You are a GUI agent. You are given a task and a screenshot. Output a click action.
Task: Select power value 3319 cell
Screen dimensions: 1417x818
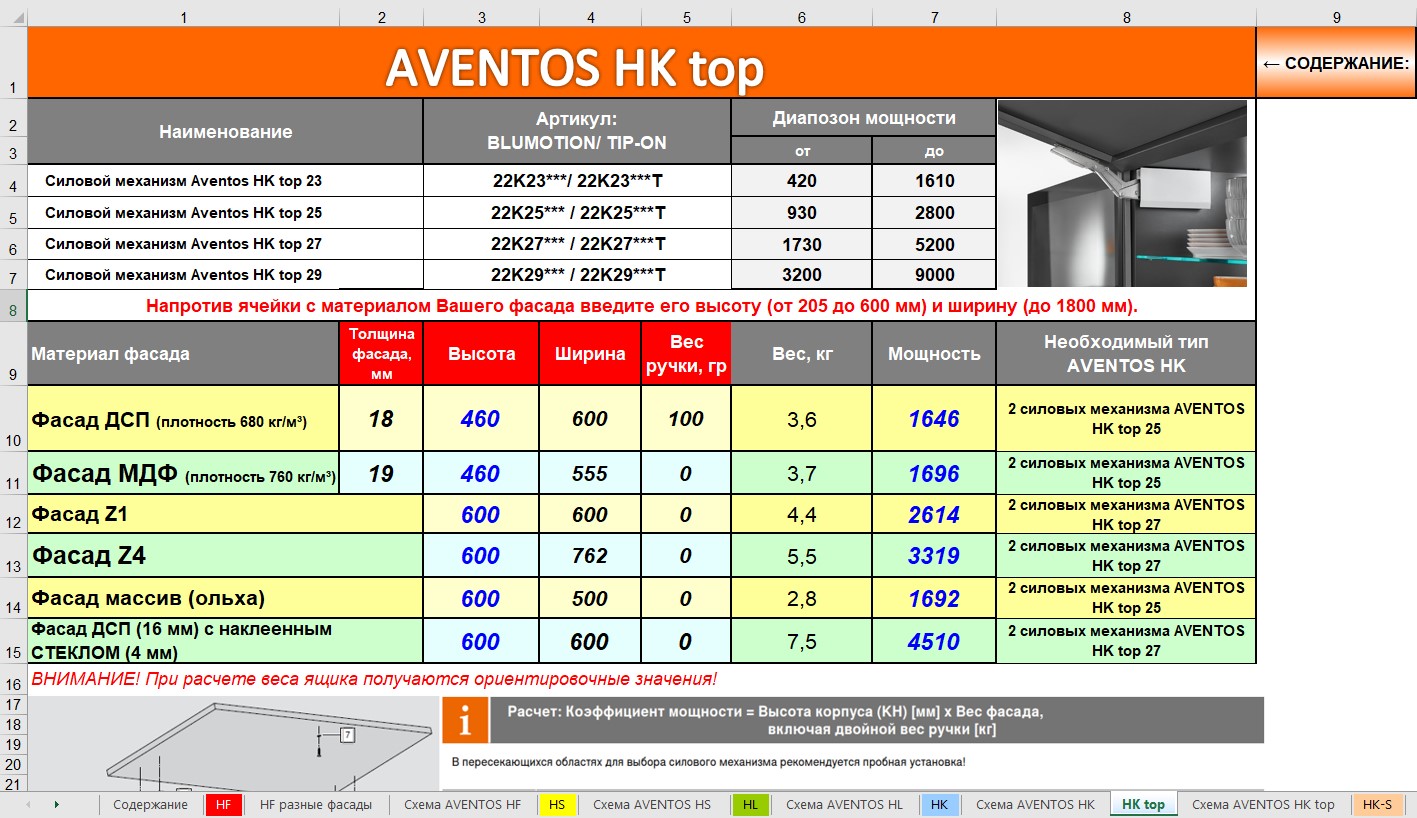coord(934,556)
